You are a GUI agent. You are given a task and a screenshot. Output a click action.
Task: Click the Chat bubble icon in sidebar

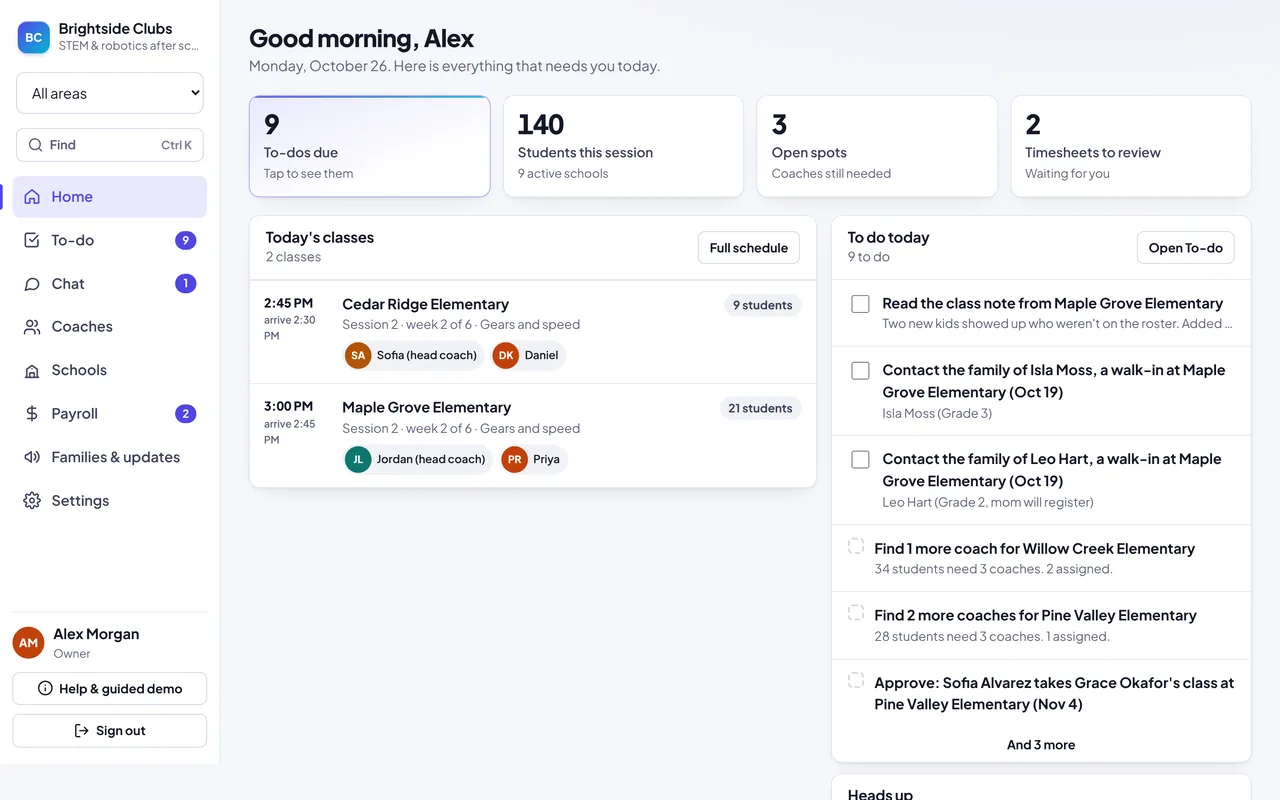(32, 284)
